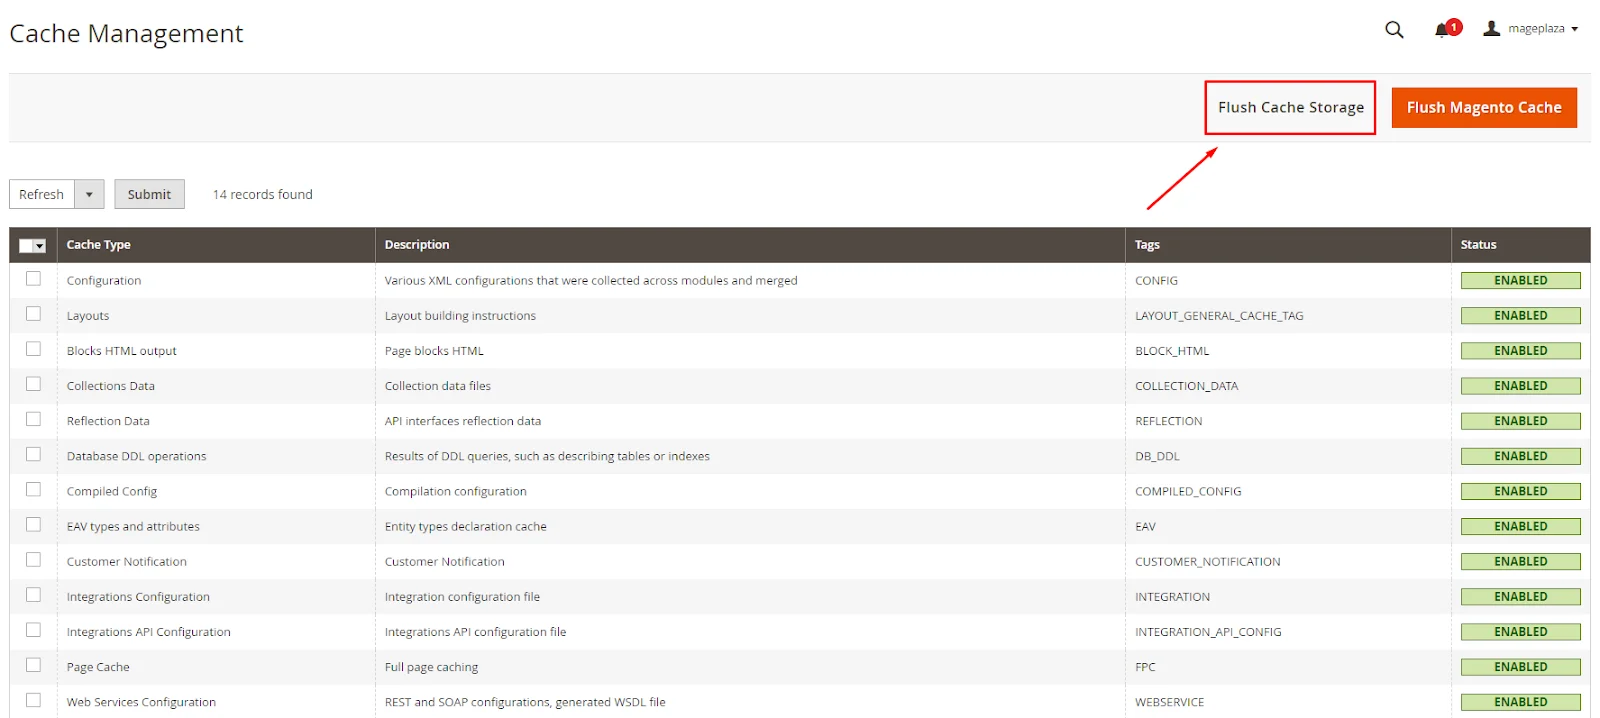Select the Compiled Config checkbox
Image resolution: width=1600 pixels, height=718 pixels.
[x=34, y=489]
